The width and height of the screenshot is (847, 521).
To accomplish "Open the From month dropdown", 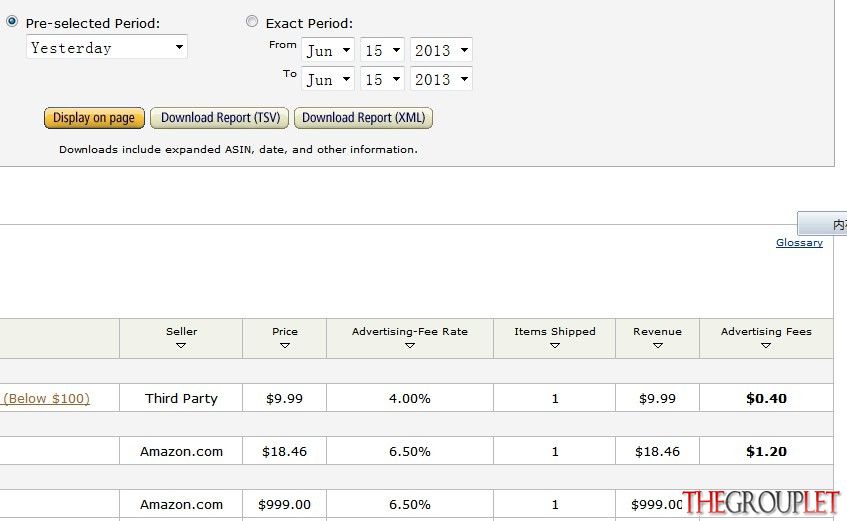I will tap(328, 50).
